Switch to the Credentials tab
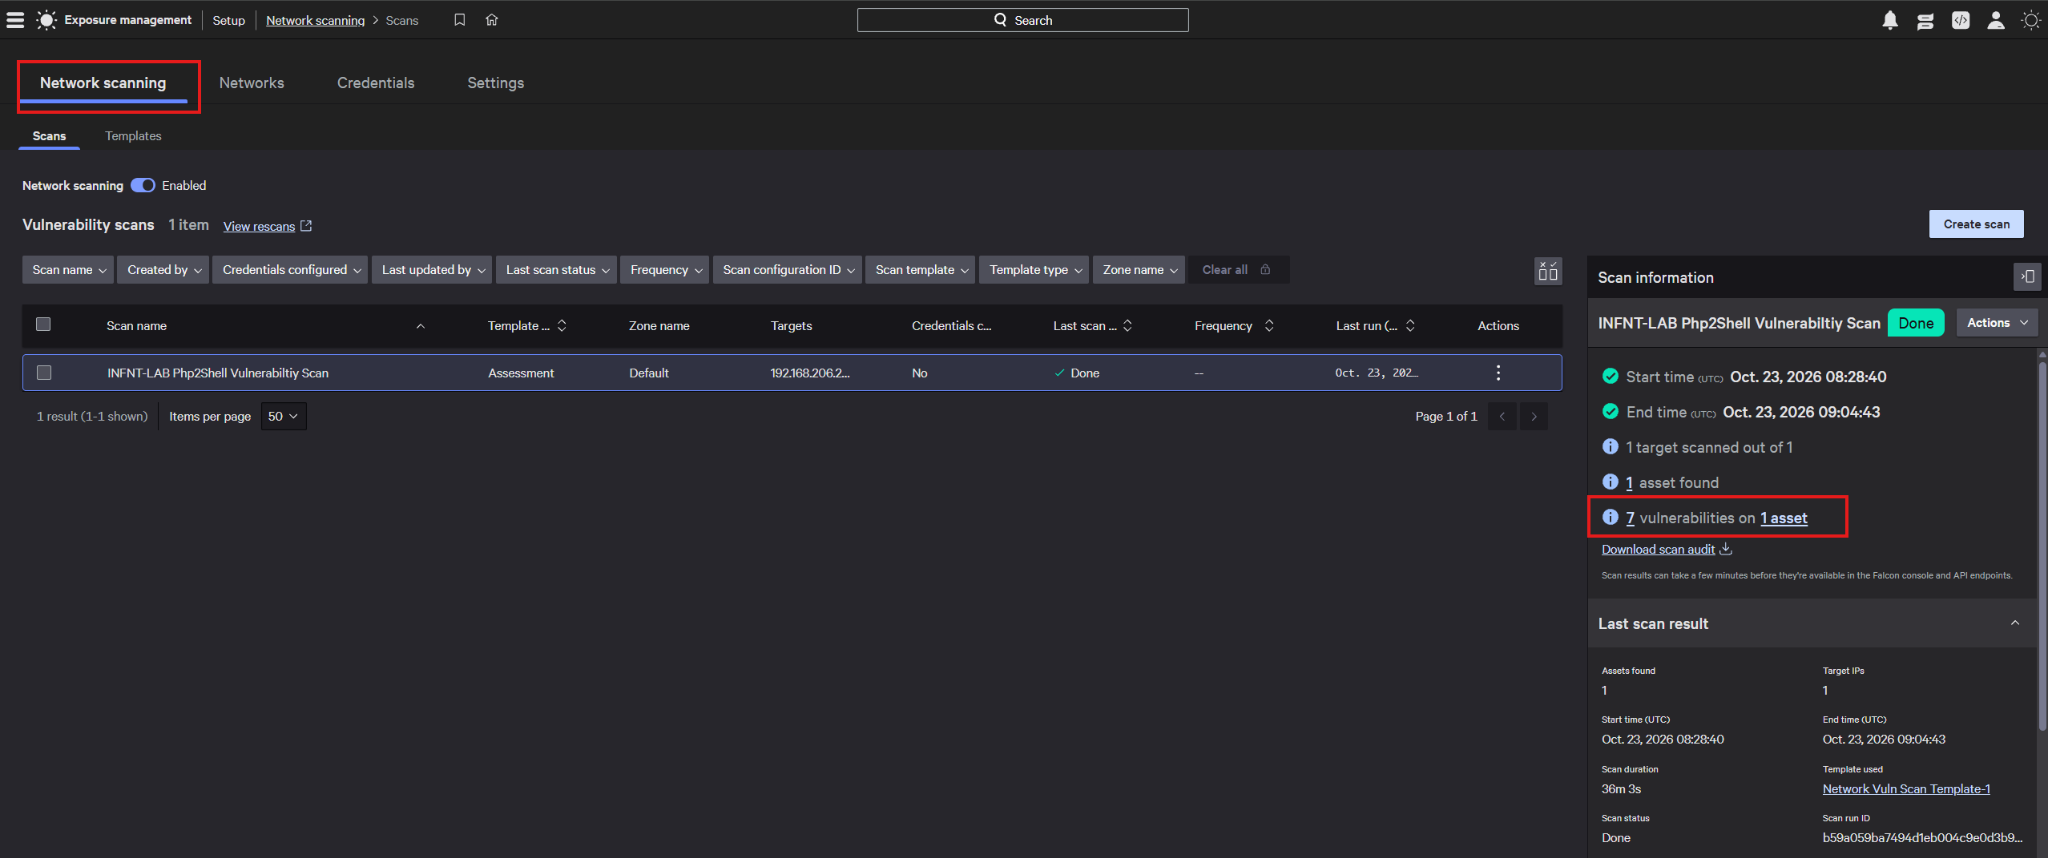This screenshot has width=2048, height=858. 376,83
